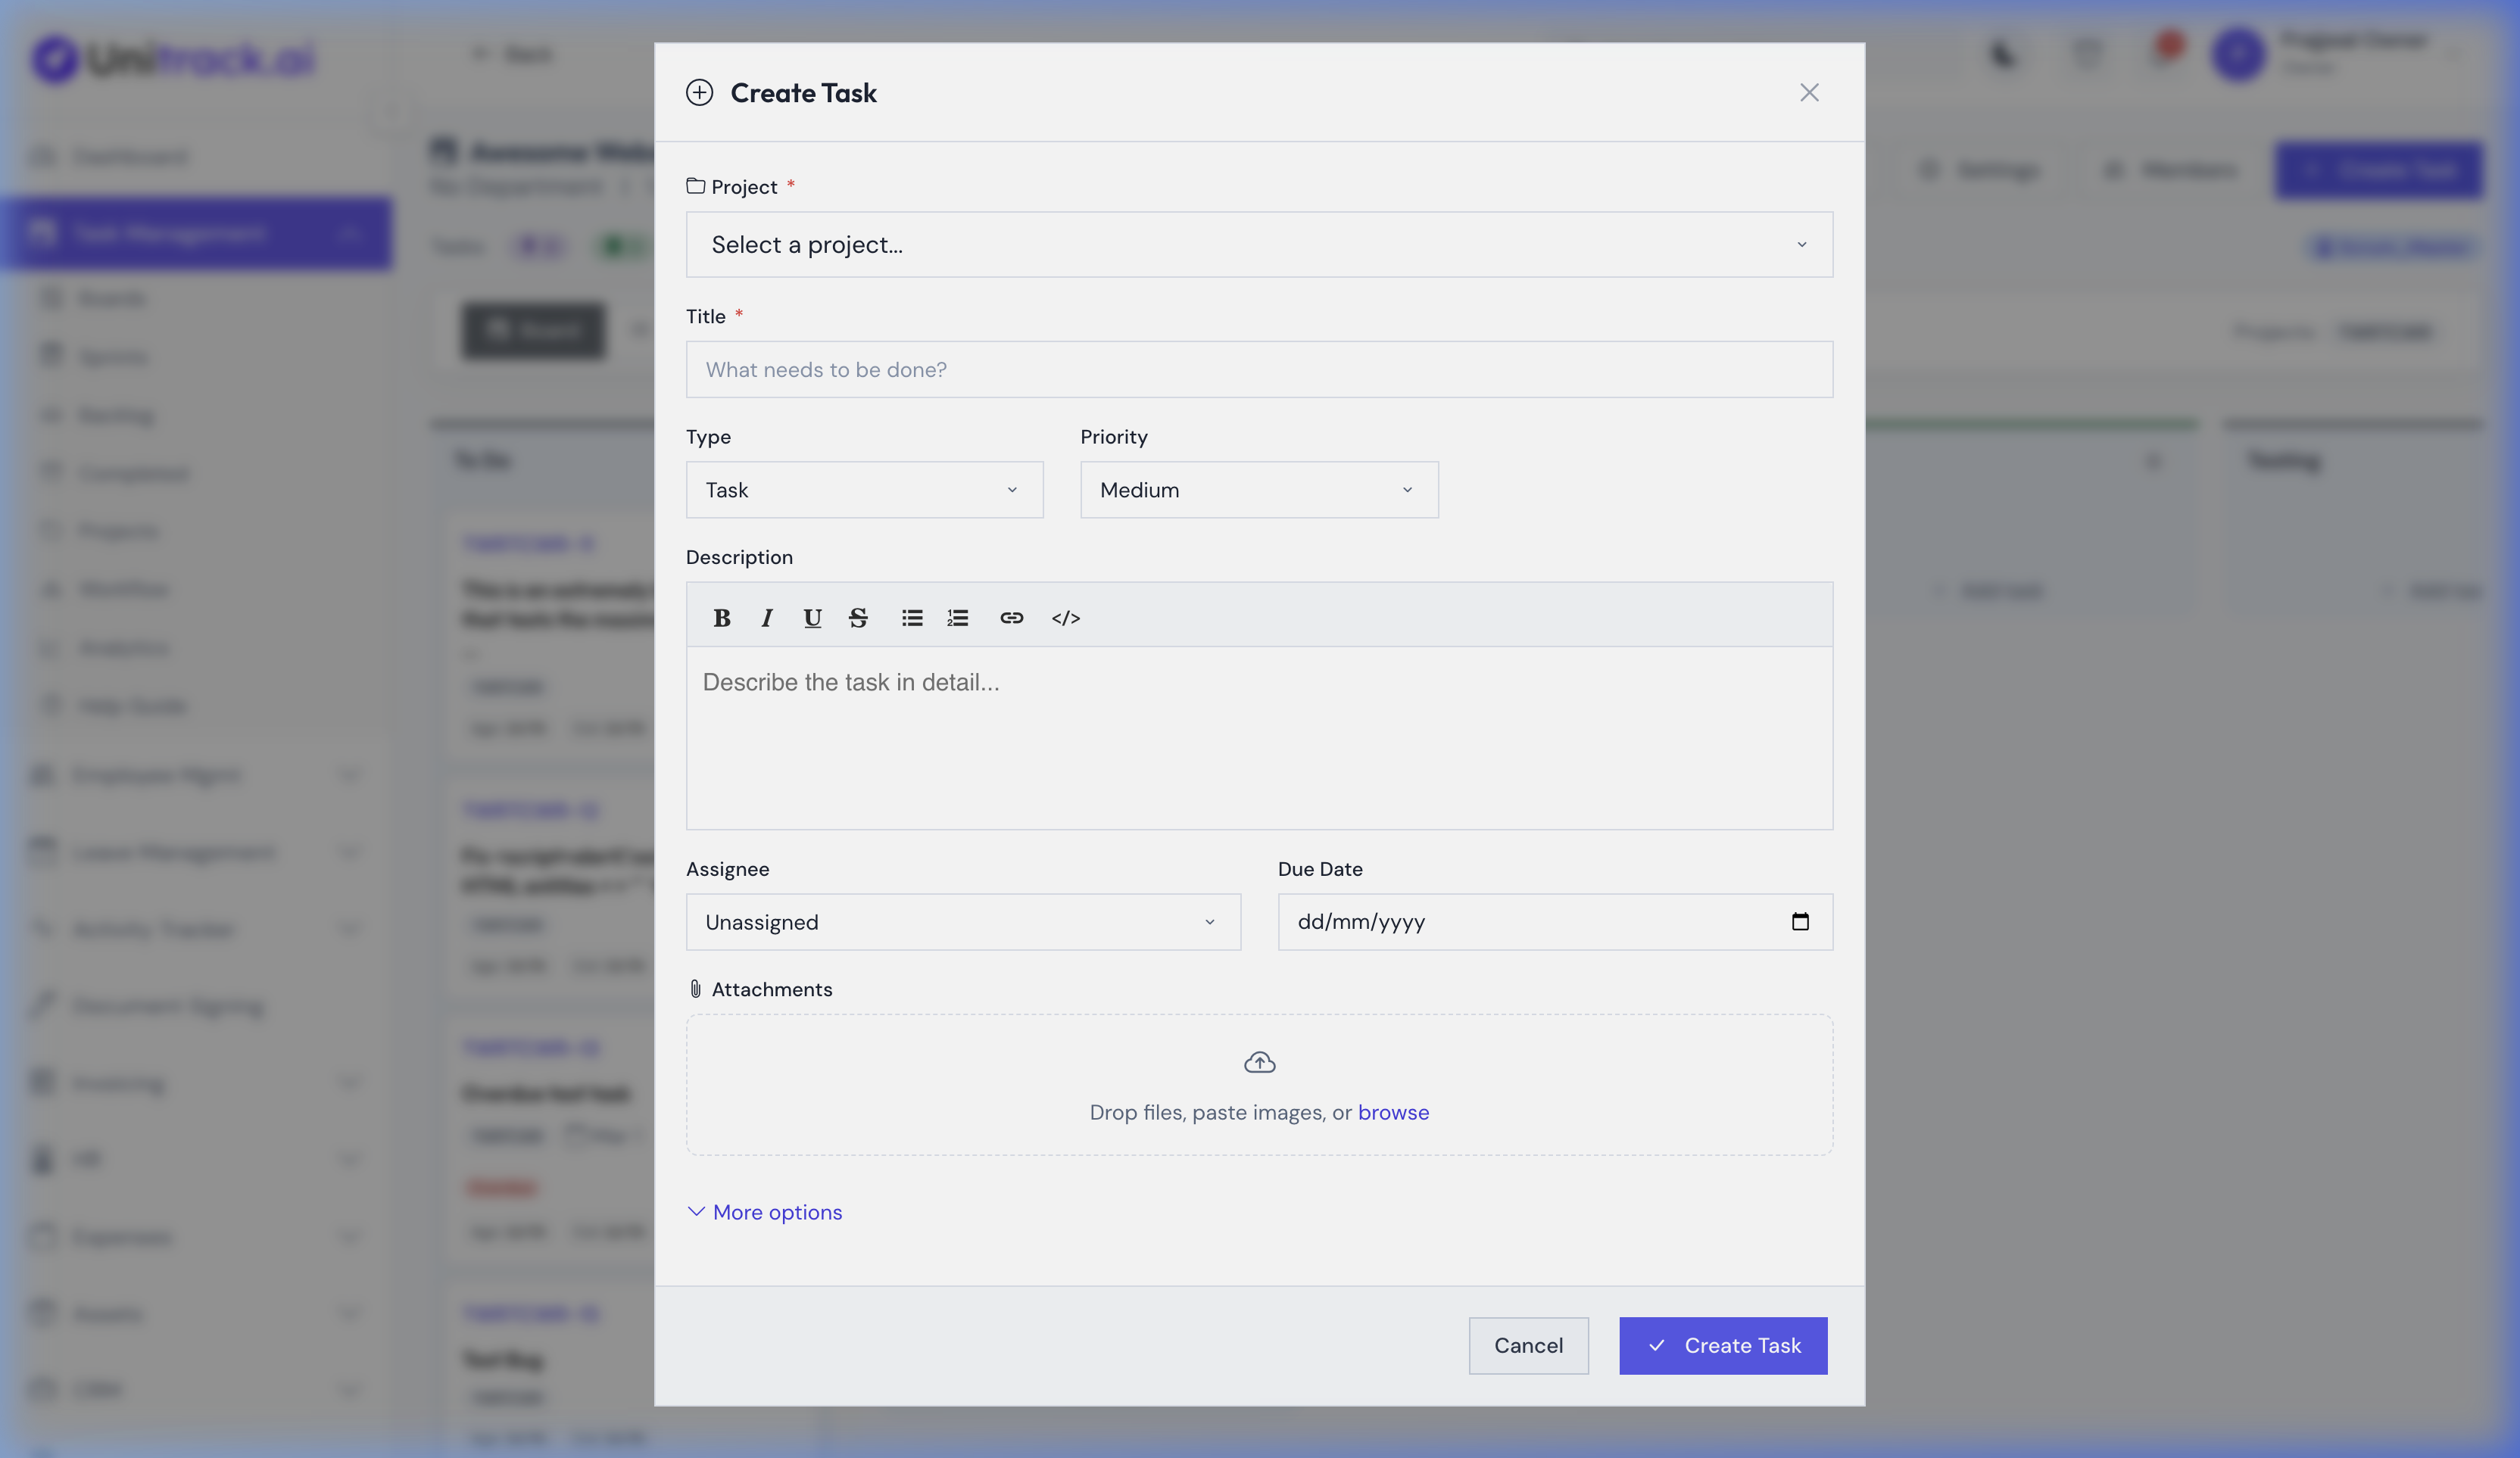Insert a hyperlink using the link icon

pyautogui.click(x=1012, y=618)
